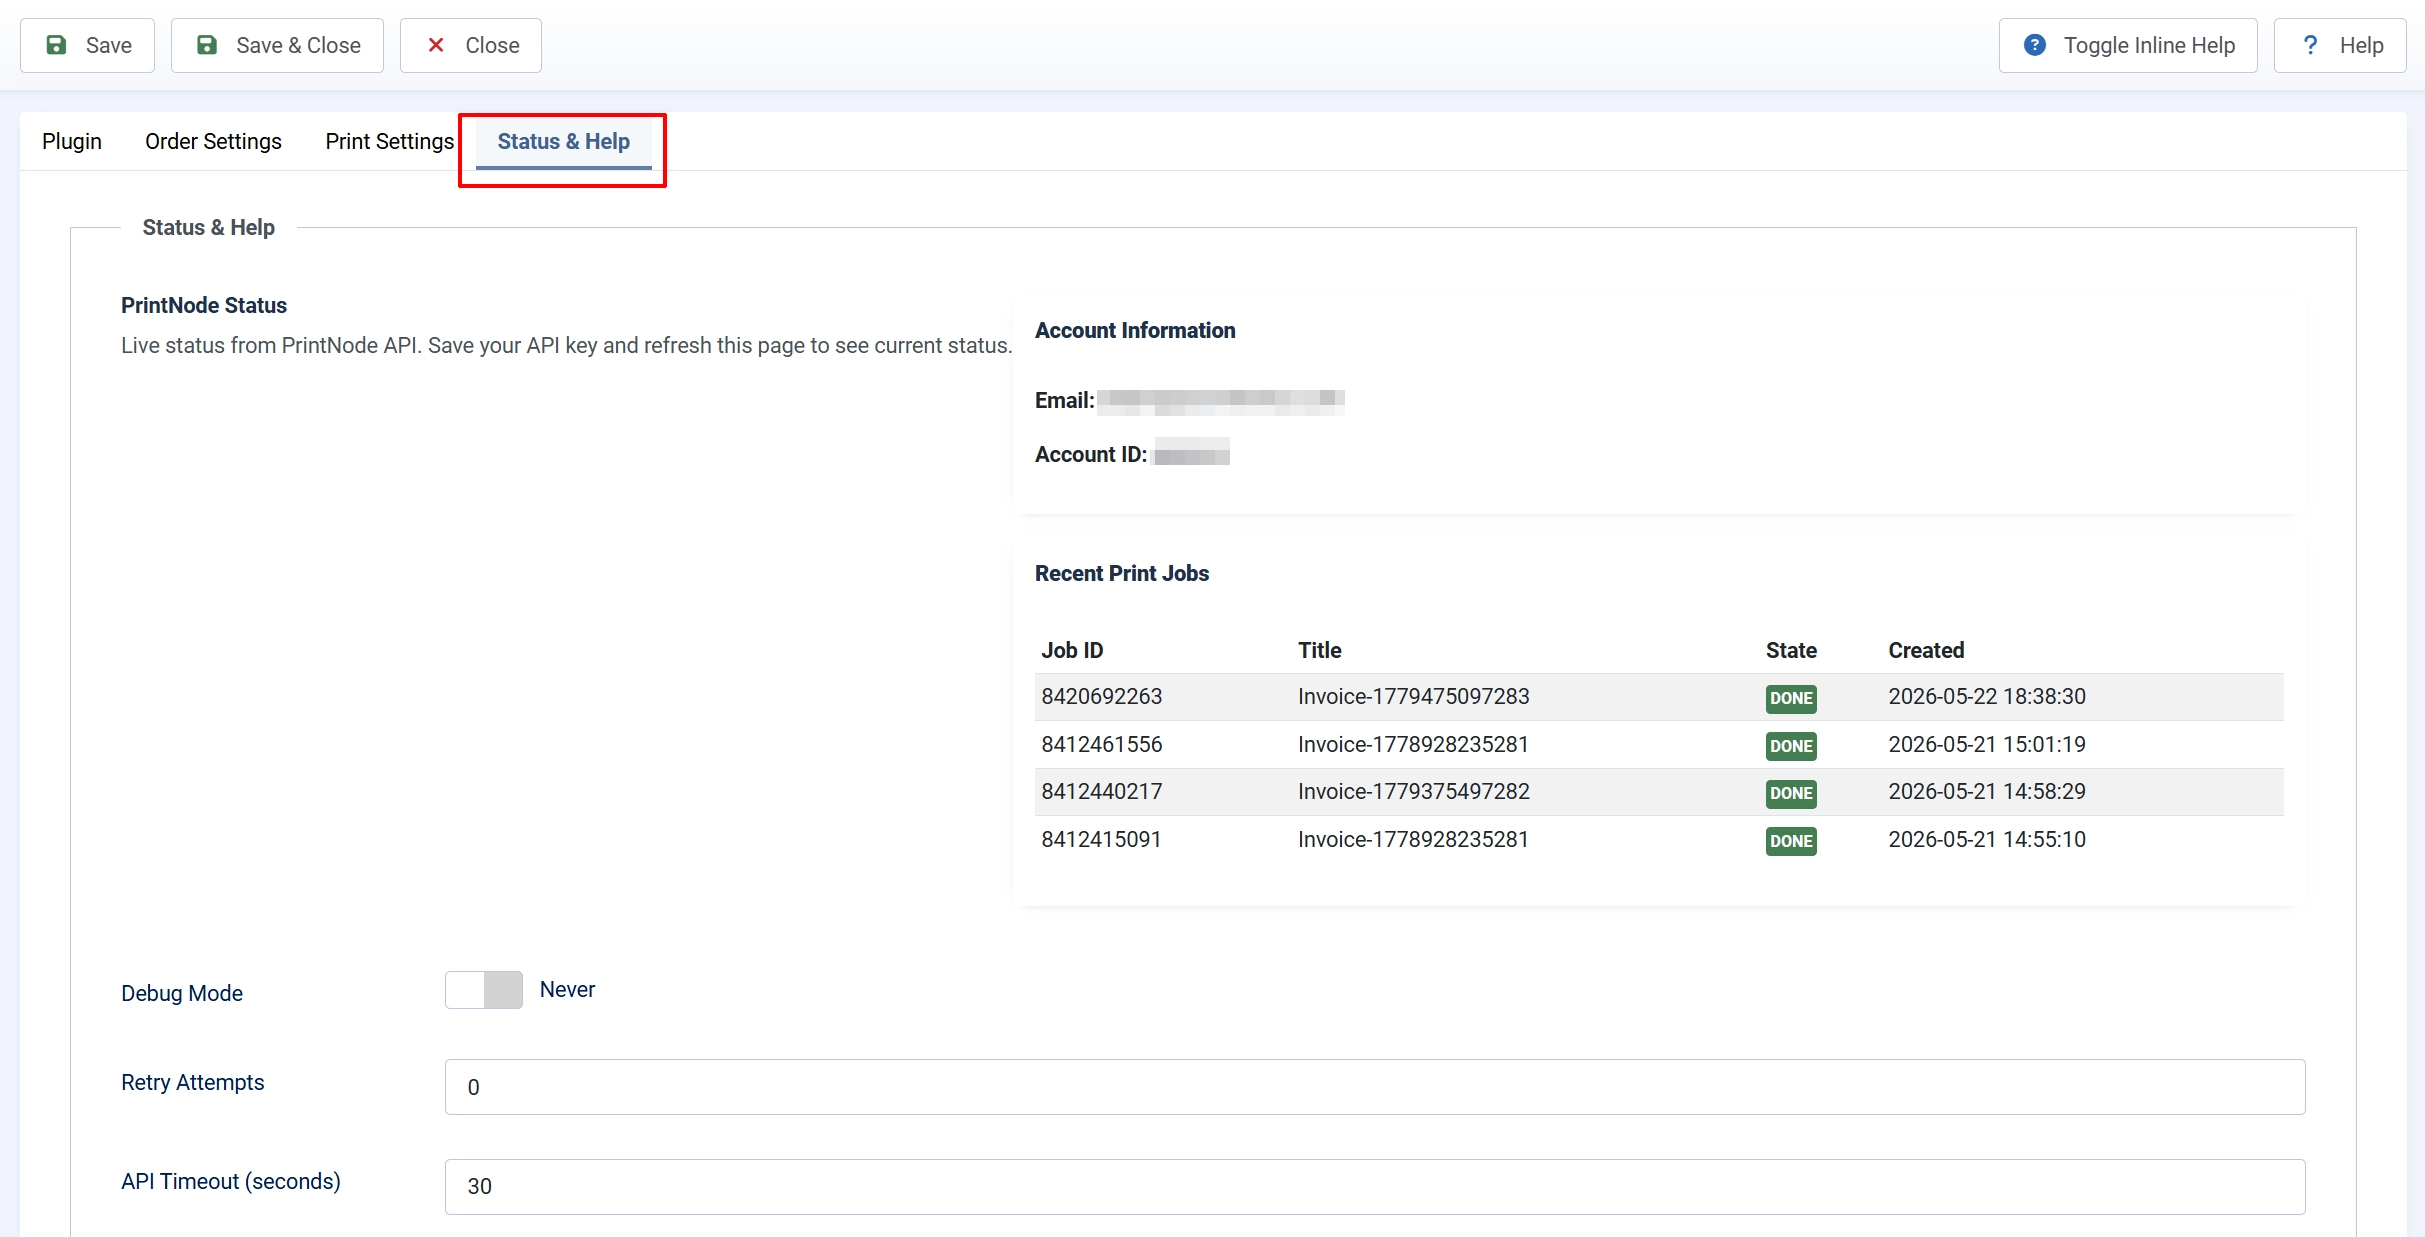Open the Print Settings tab
2425x1237 pixels.
(x=390, y=141)
